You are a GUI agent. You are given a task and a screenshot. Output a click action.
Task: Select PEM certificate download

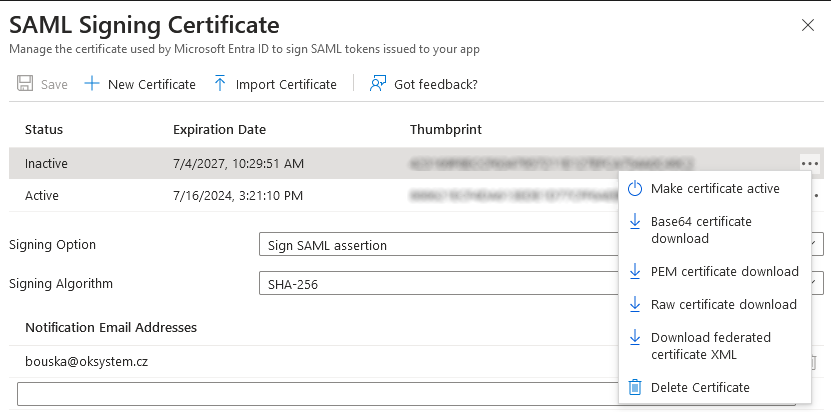pyautogui.click(x=714, y=271)
